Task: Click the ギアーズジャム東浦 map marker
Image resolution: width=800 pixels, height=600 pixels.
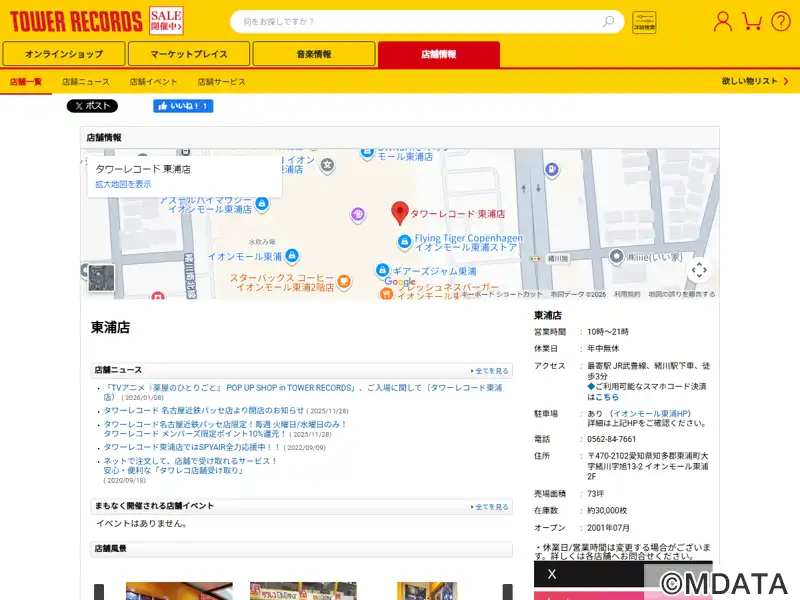Action: (x=382, y=270)
